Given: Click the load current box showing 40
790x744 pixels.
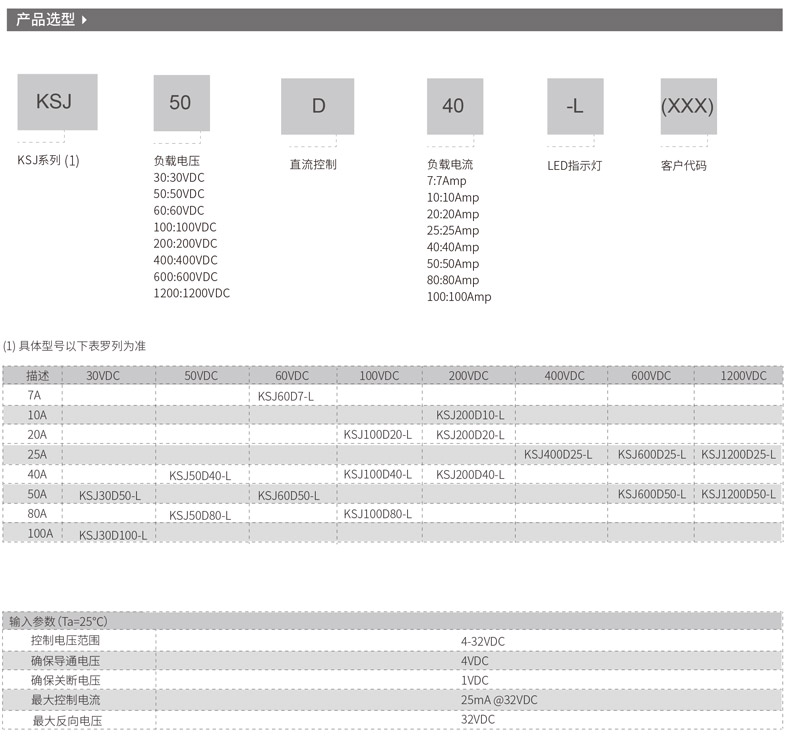Looking at the screenshot, I should tap(454, 106).
